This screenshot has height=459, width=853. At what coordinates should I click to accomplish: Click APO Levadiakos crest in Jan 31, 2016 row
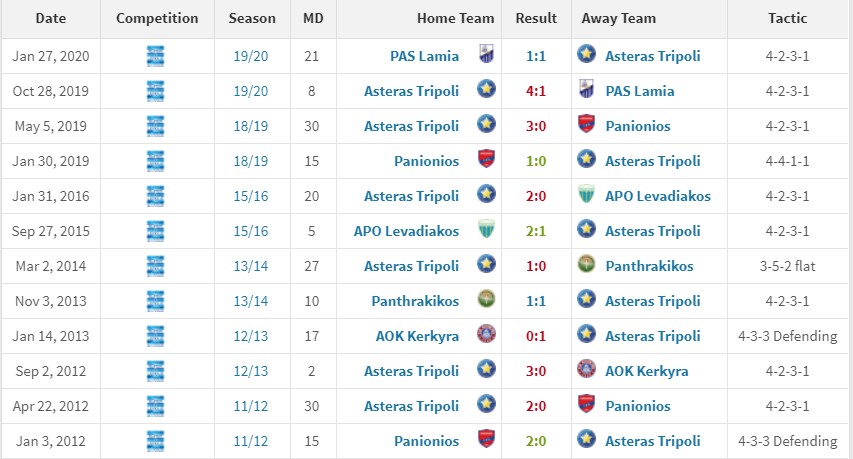[587, 196]
